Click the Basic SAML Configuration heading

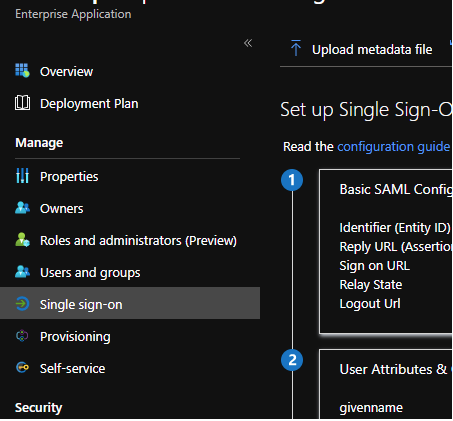coord(396,189)
